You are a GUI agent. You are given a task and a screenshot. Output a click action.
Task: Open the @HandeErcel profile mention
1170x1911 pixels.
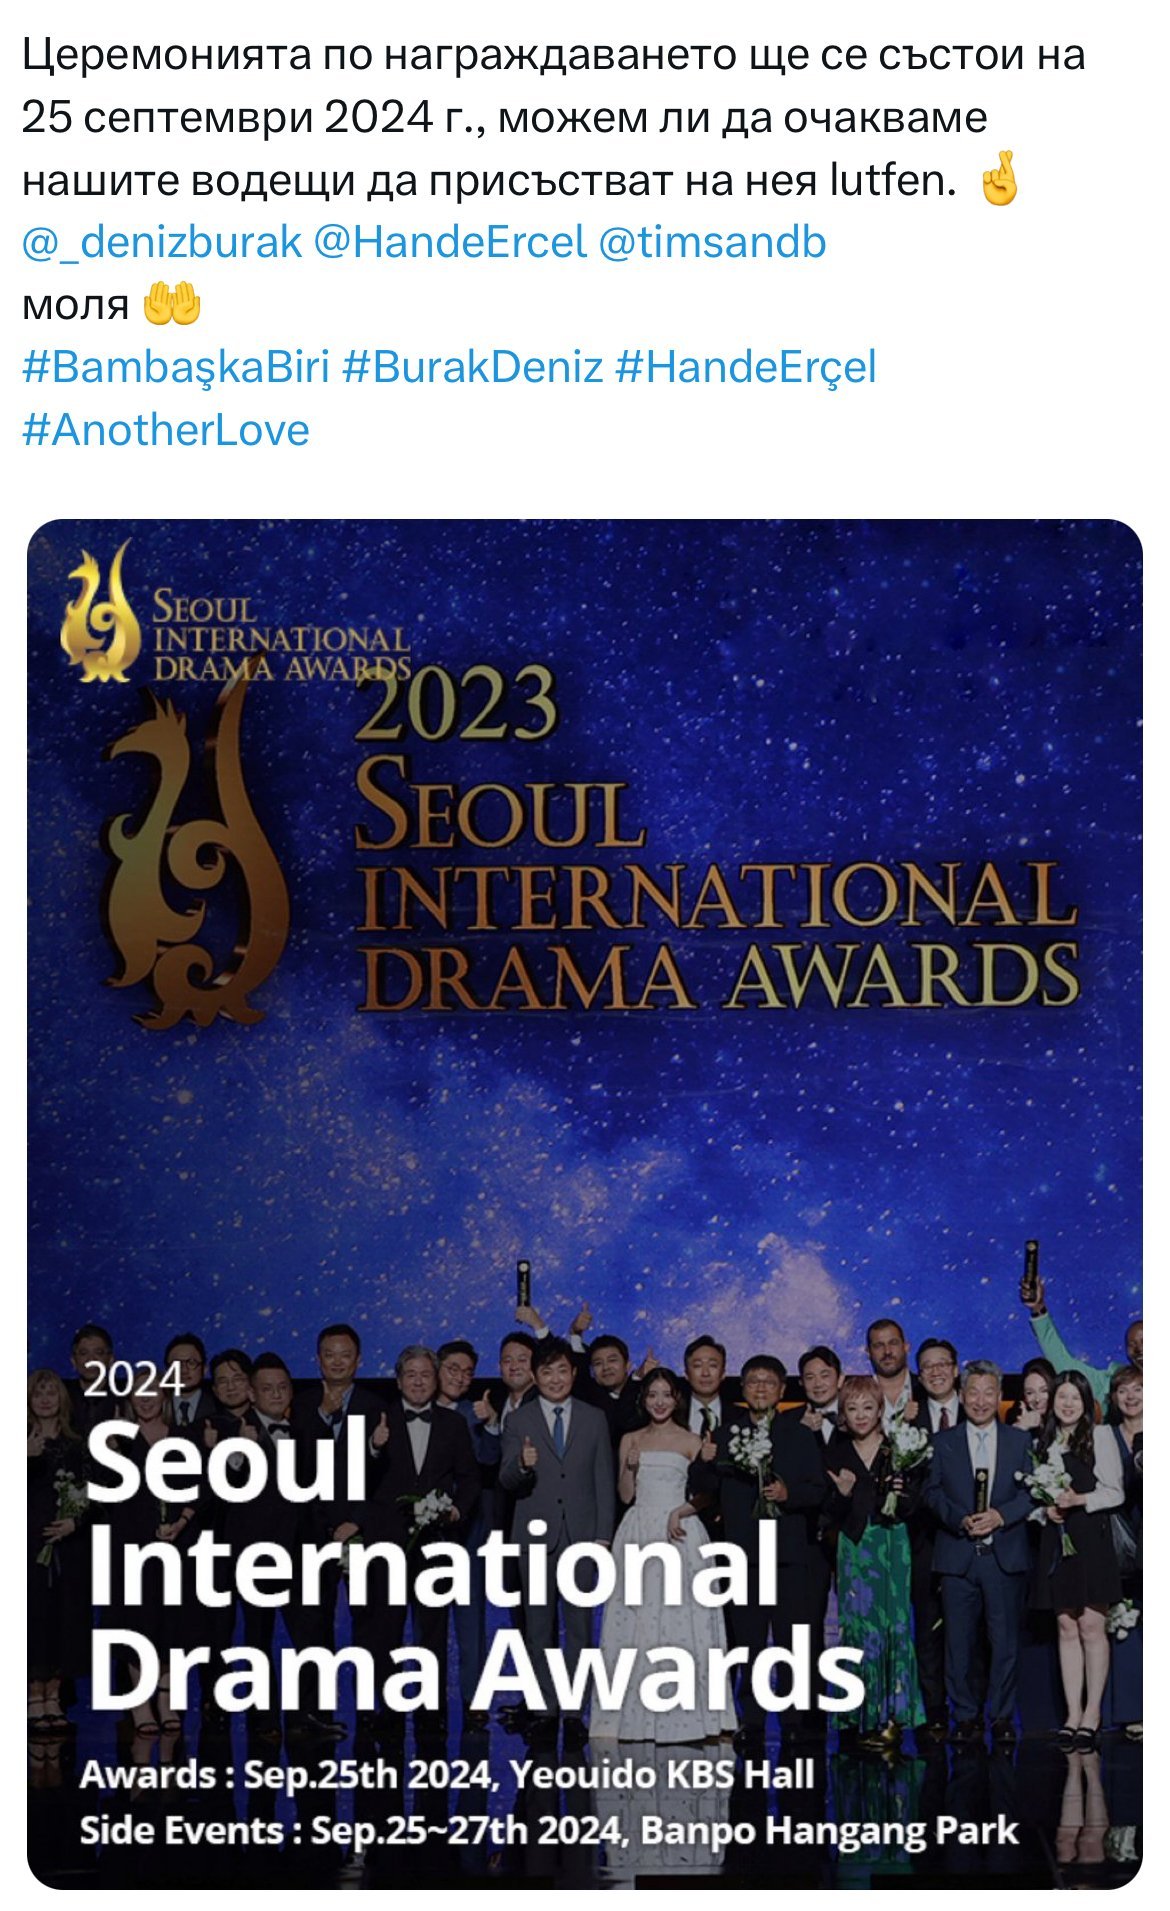449,243
